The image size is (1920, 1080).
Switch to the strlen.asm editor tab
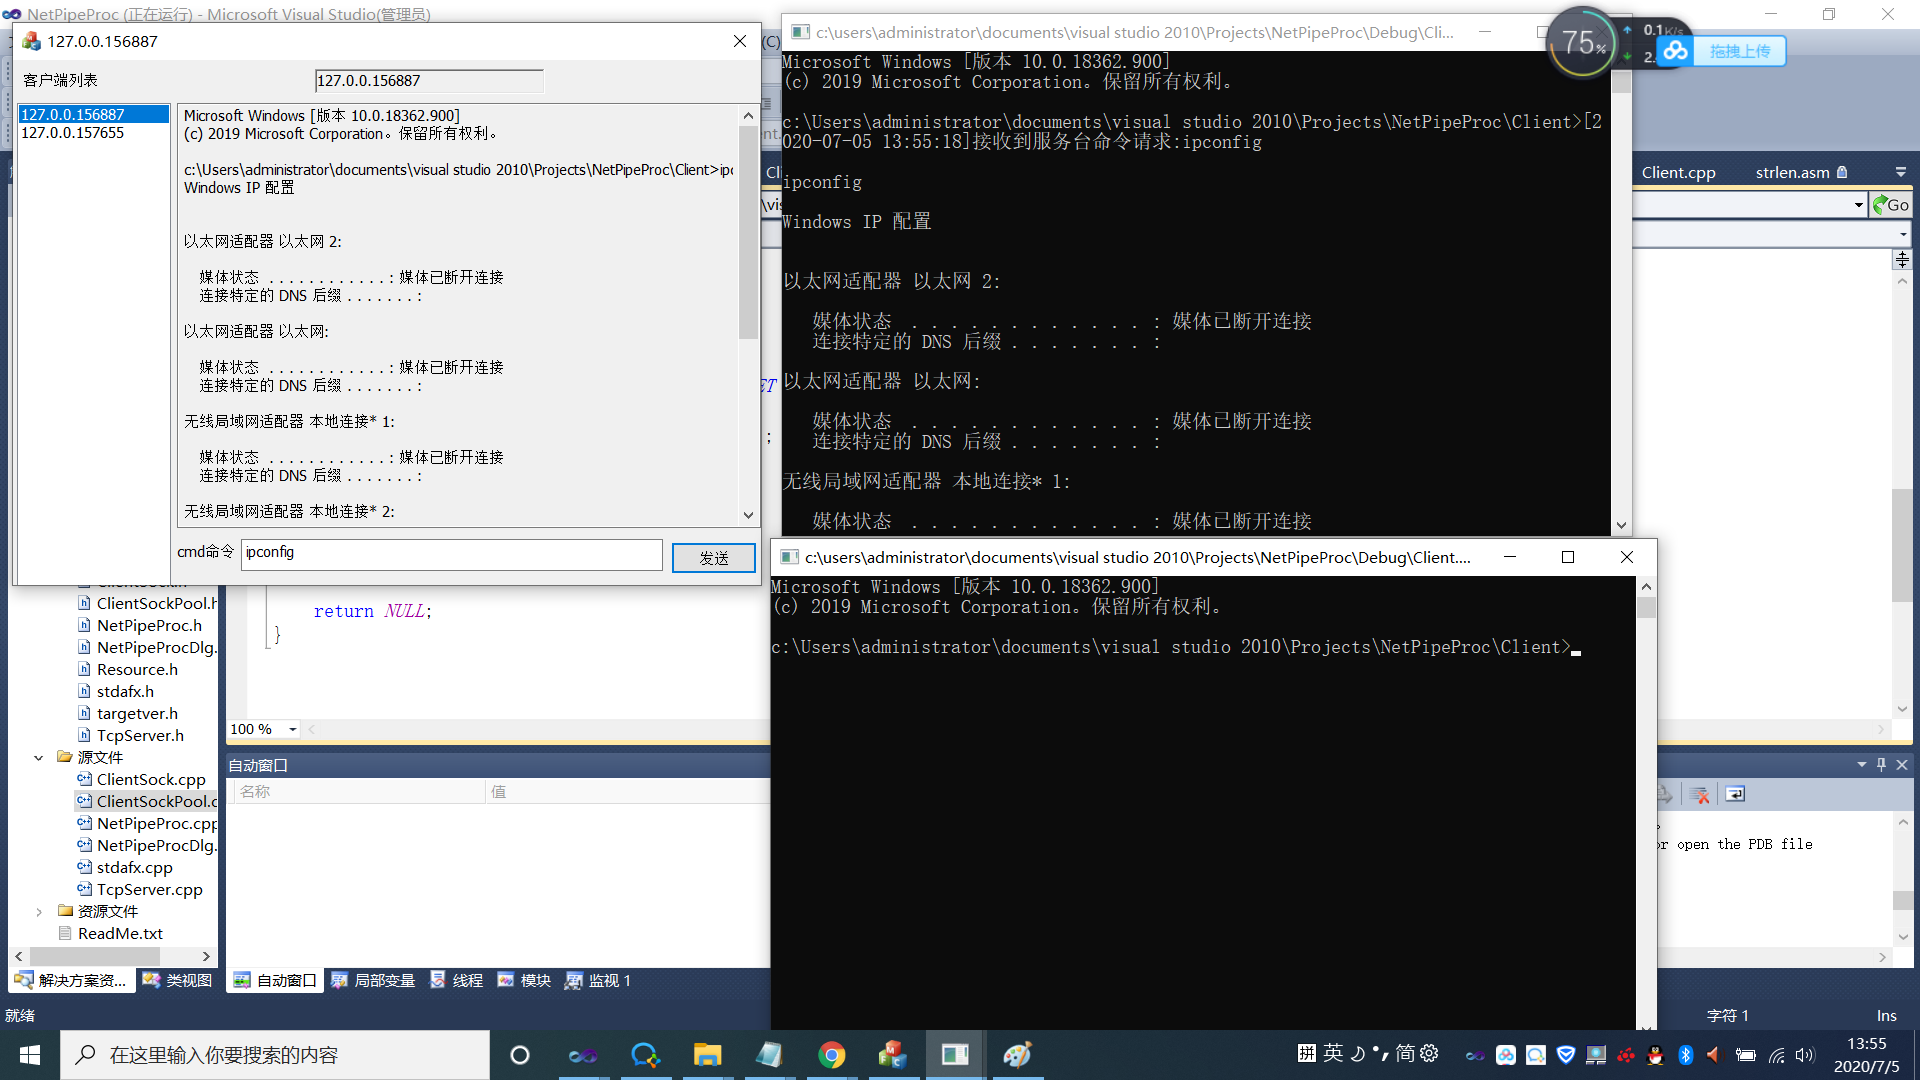1792,172
